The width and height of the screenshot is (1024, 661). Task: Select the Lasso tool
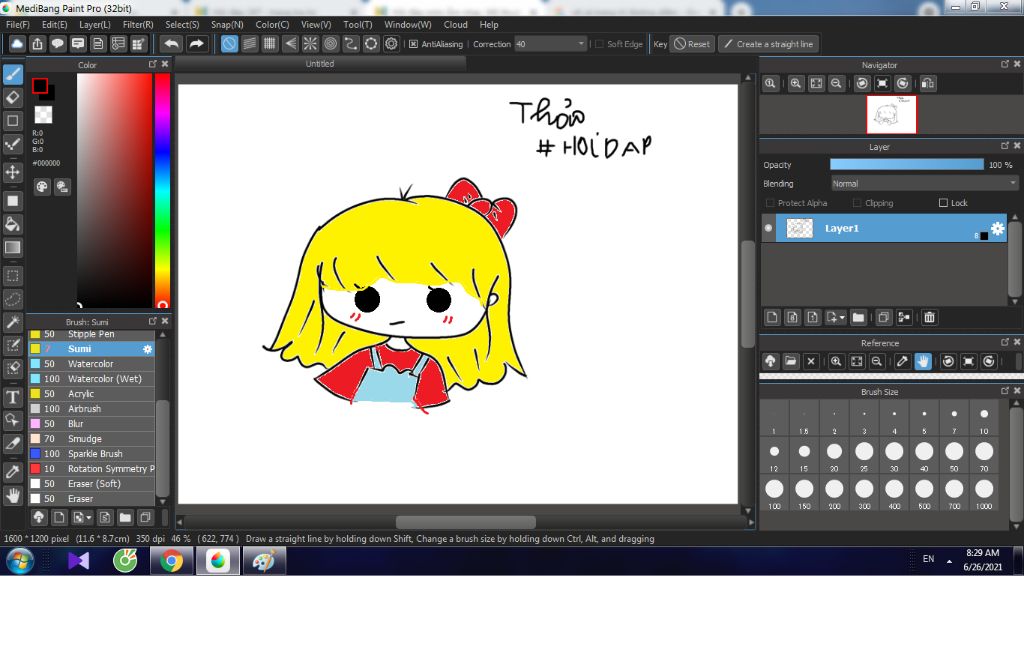coord(12,299)
